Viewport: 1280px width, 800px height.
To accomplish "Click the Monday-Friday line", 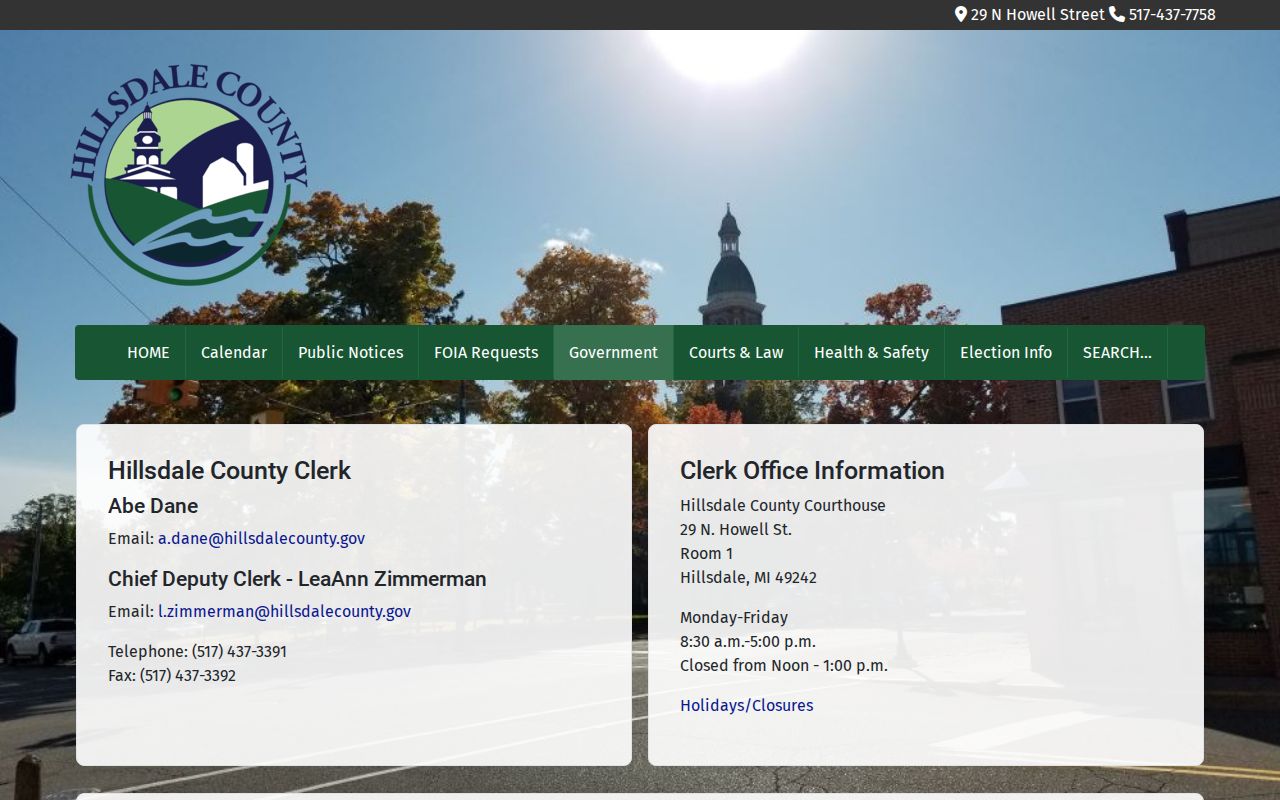I will point(734,617).
